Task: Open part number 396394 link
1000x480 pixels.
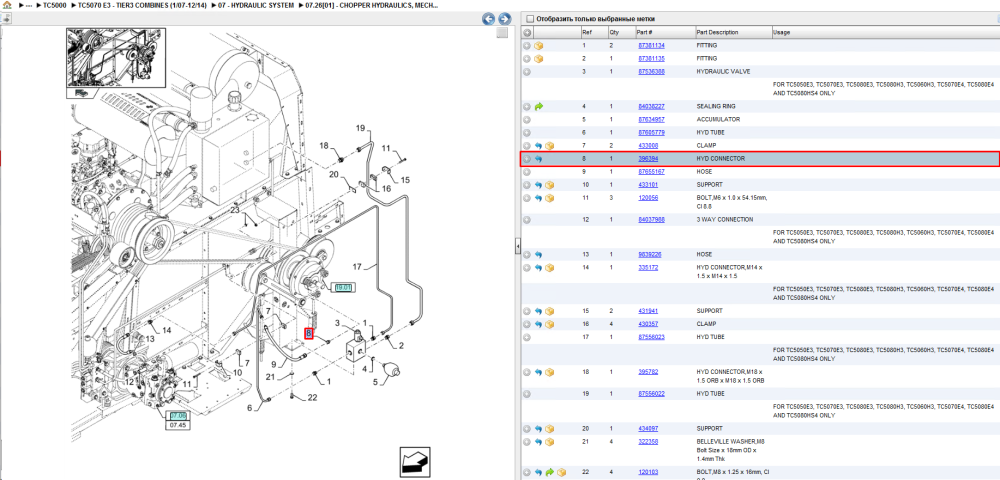Action: click(649, 159)
